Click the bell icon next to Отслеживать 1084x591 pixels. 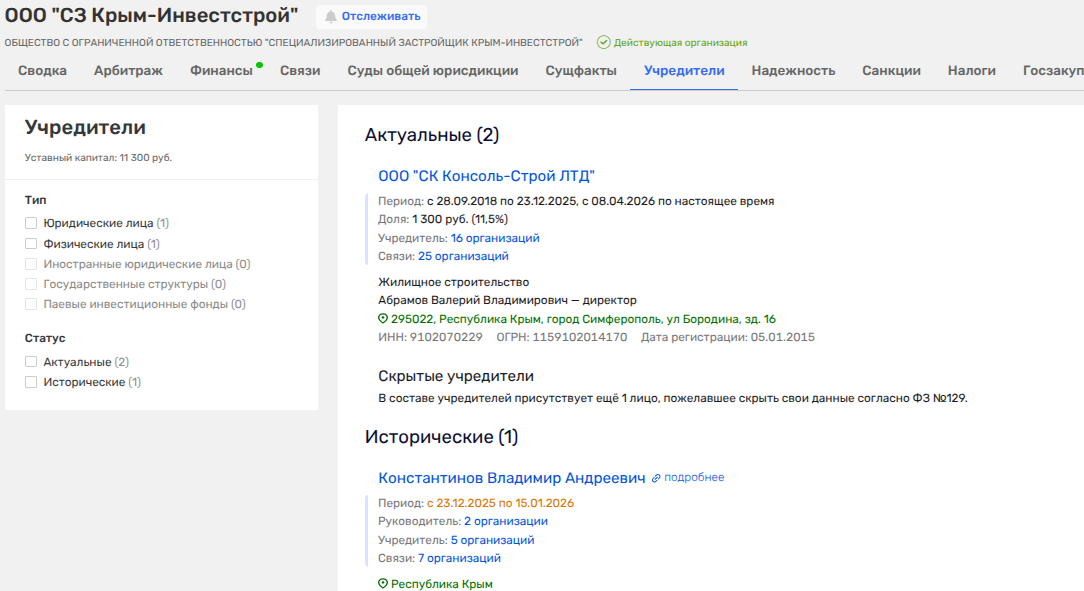point(331,17)
